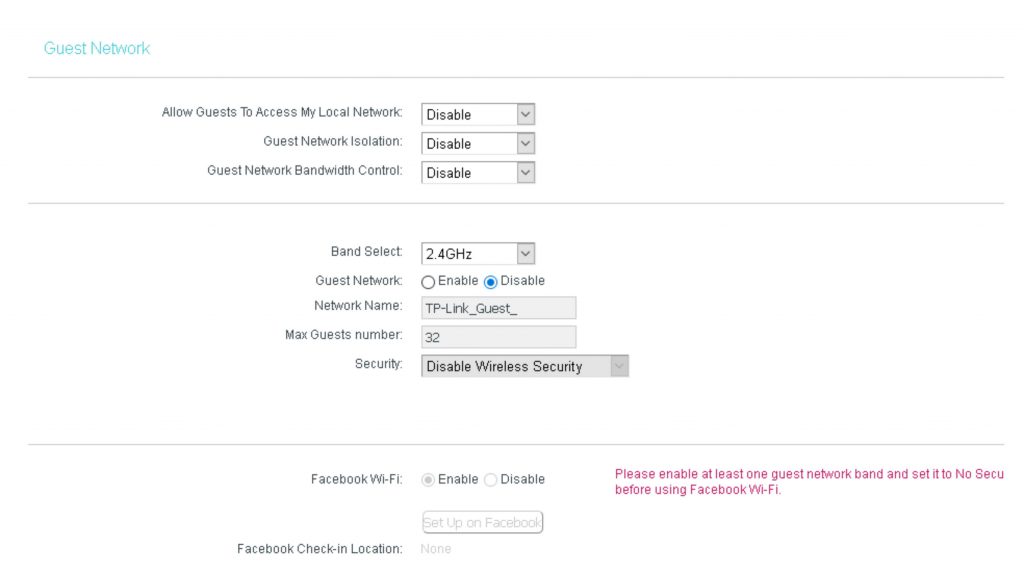
Task: Open the Disable Wireless Security dropdown
Action: click(x=525, y=366)
